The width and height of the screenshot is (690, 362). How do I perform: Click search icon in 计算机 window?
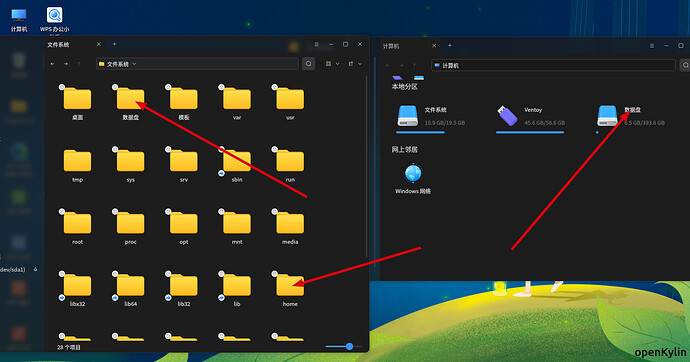[685, 65]
